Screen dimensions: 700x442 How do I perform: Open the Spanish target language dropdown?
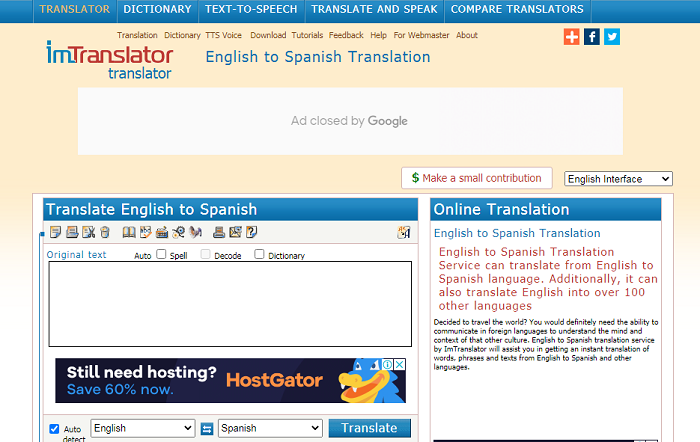(x=270, y=428)
